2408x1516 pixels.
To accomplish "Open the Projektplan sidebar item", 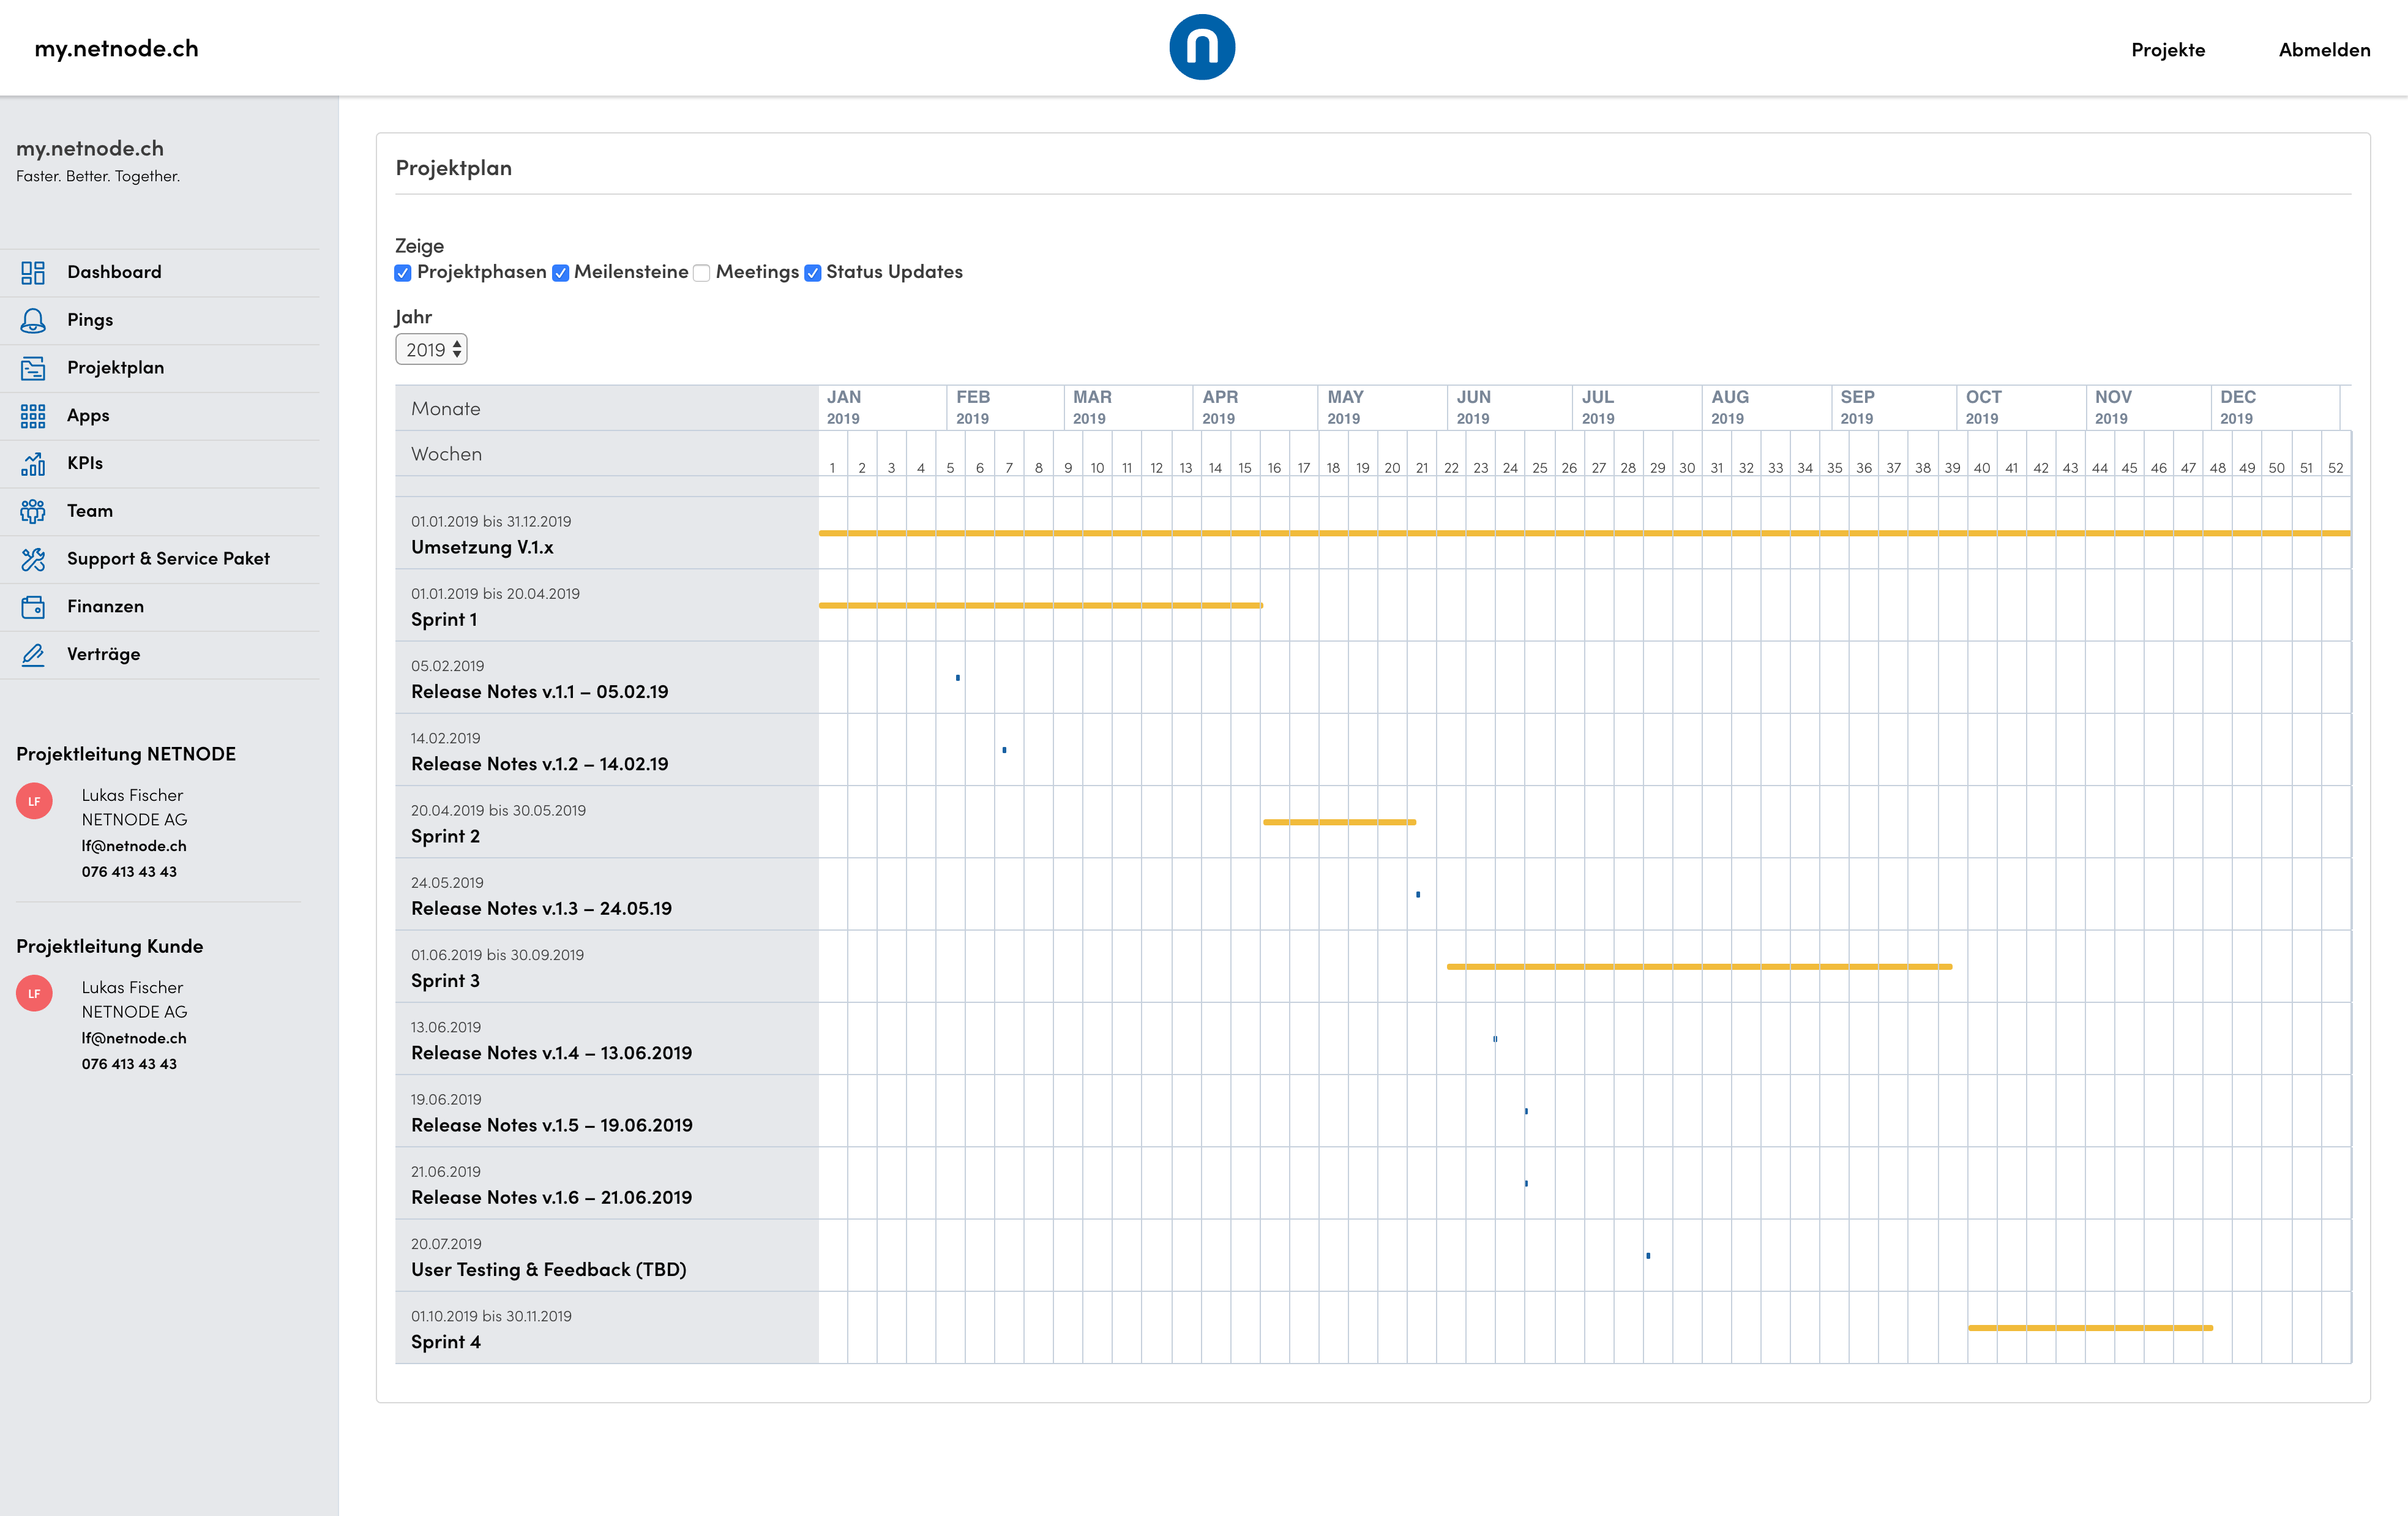I will pos(115,367).
